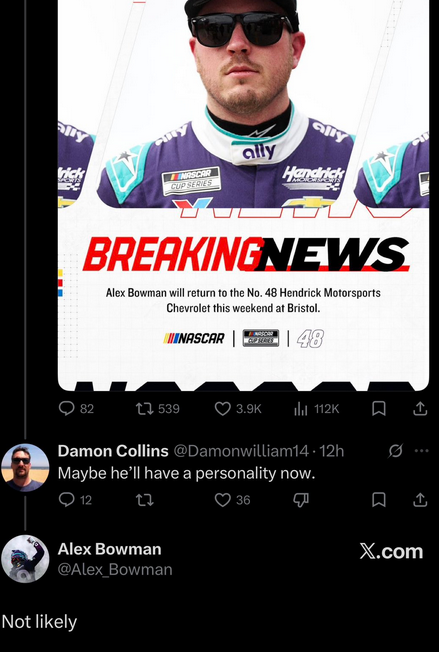Repost Damon Collins' comment
Screen dimensions: 439x652
point(145,500)
